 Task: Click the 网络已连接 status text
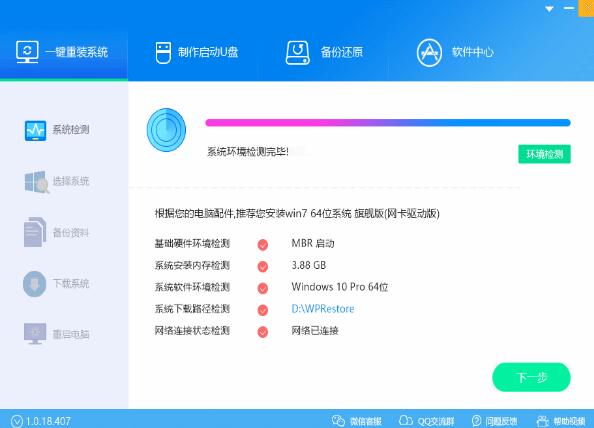[x=315, y=331]
